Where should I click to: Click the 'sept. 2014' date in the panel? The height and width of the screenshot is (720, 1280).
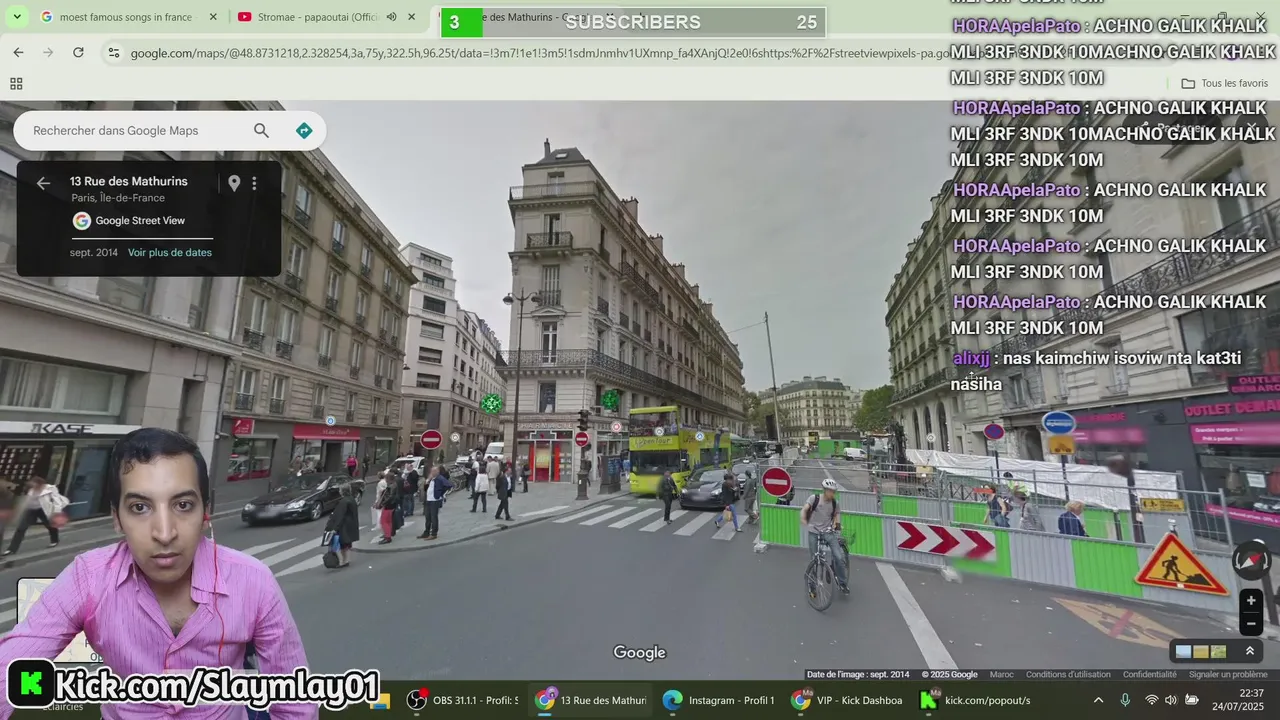click(x=94, y=253)
